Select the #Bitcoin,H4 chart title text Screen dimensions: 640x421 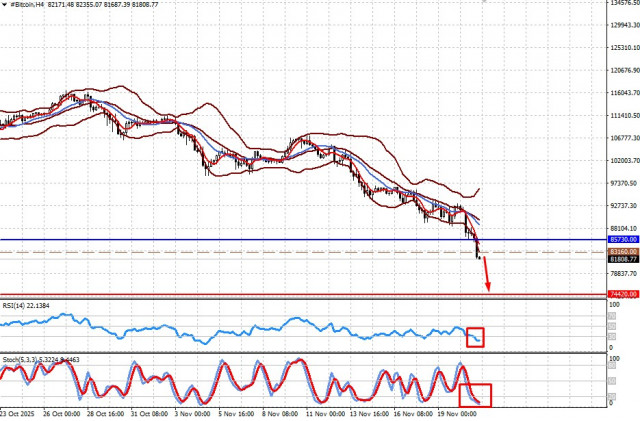(x=27, y=4)
